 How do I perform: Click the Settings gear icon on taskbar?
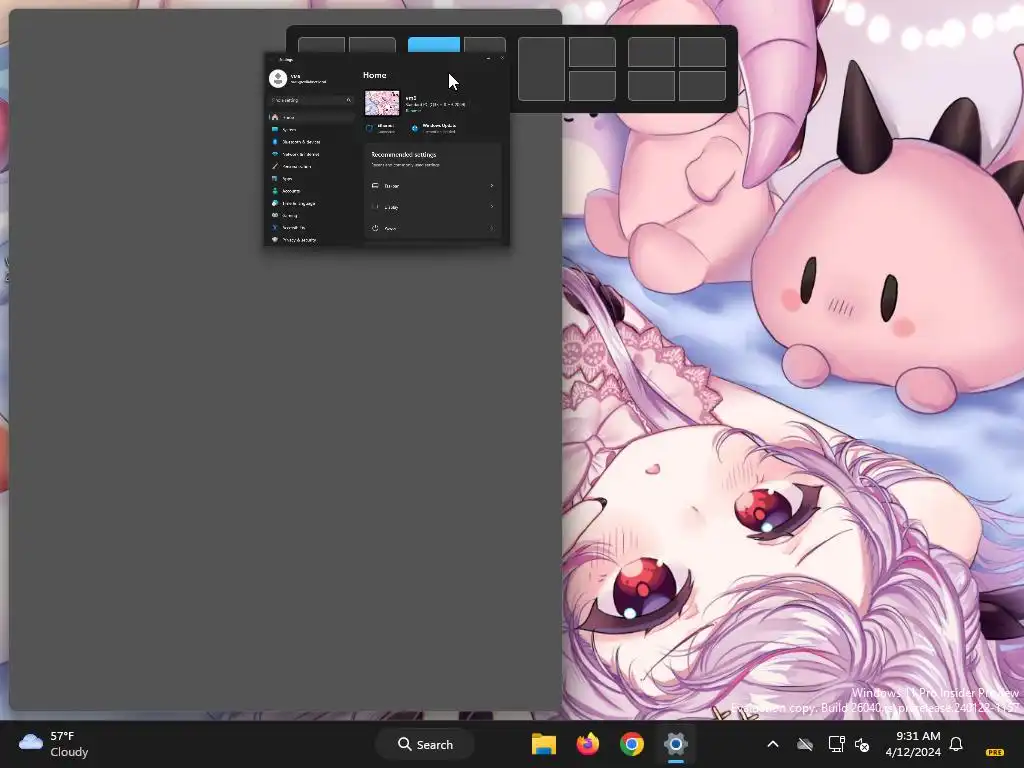click(x=676, y=744)
